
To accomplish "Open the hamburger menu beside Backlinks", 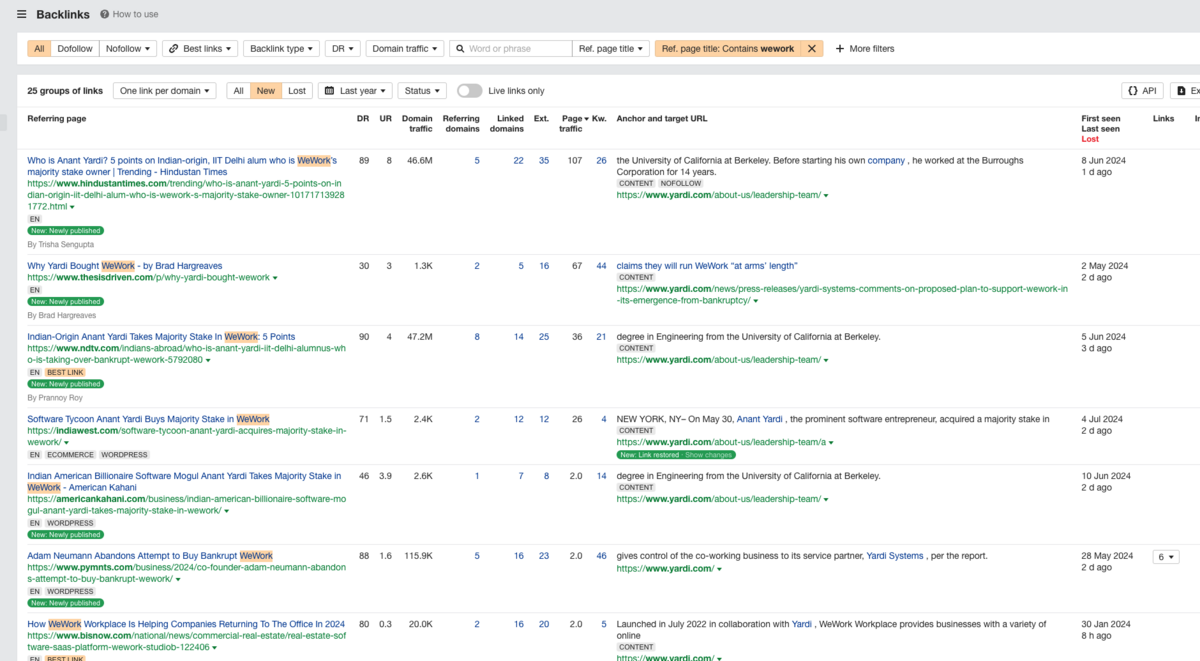I will coord(22,15).
